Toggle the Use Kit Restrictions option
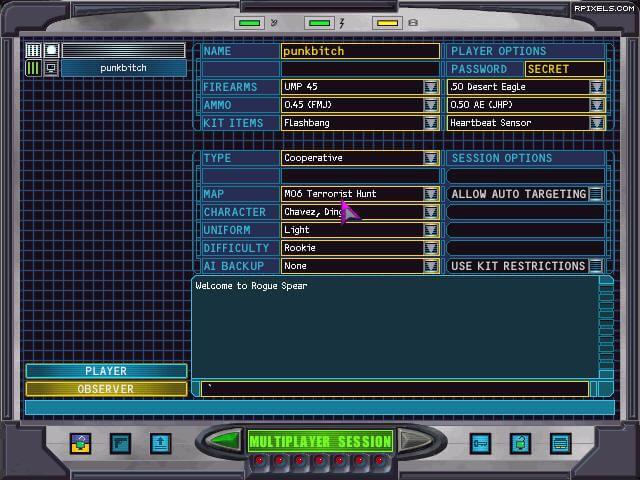 (x=596, y=266)
